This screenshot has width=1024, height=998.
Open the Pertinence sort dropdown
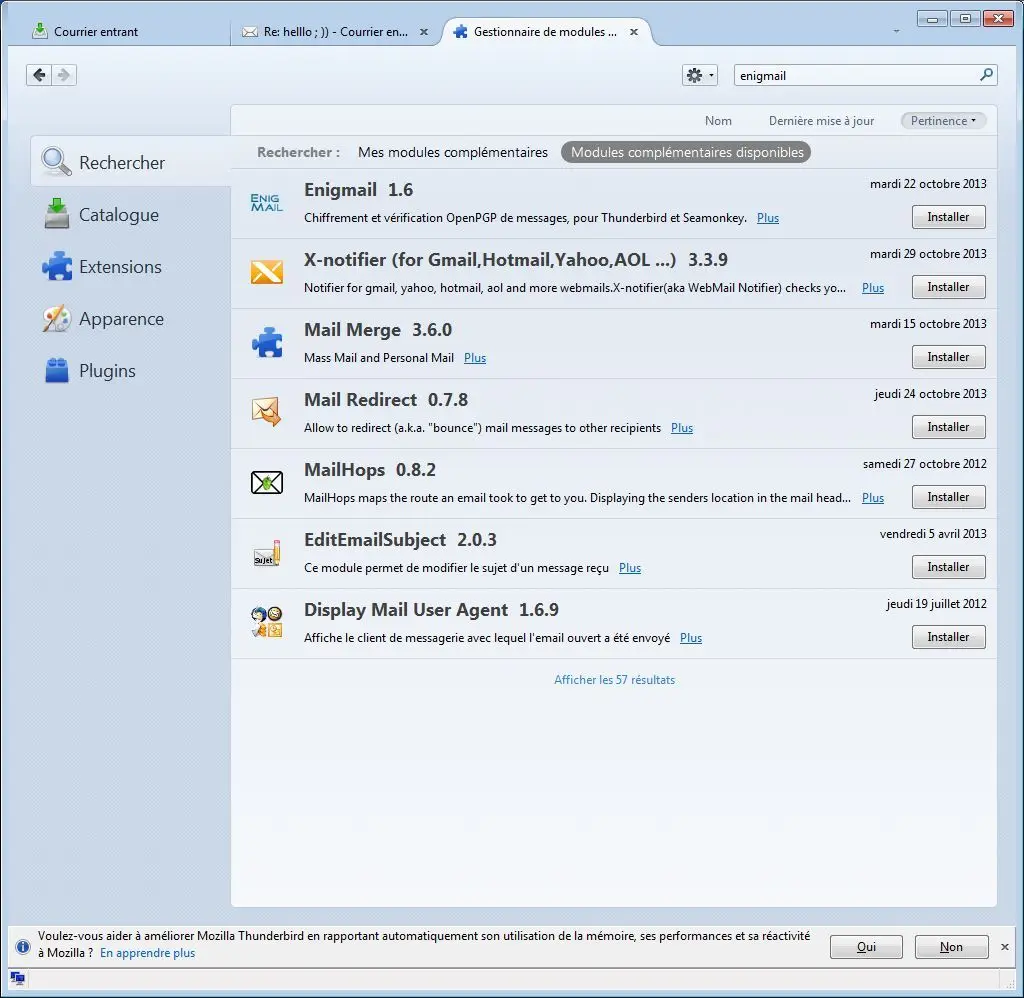tap(943, 121)
